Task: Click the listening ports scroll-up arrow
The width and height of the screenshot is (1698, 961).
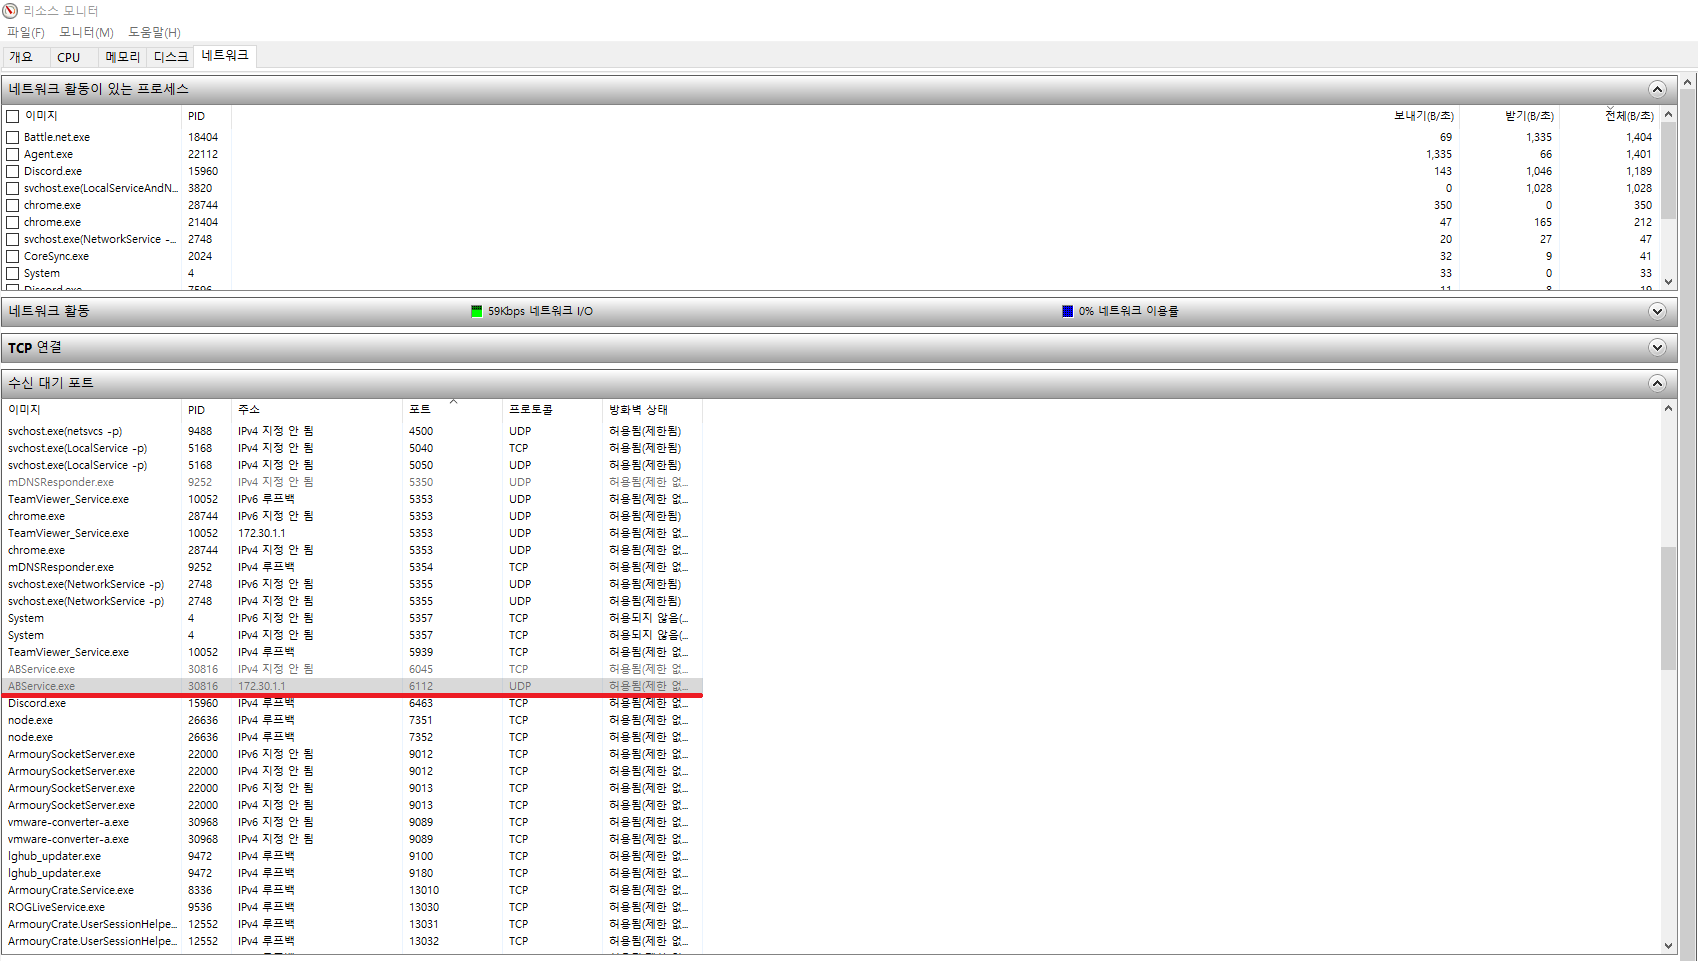Action: [1668, 408]
